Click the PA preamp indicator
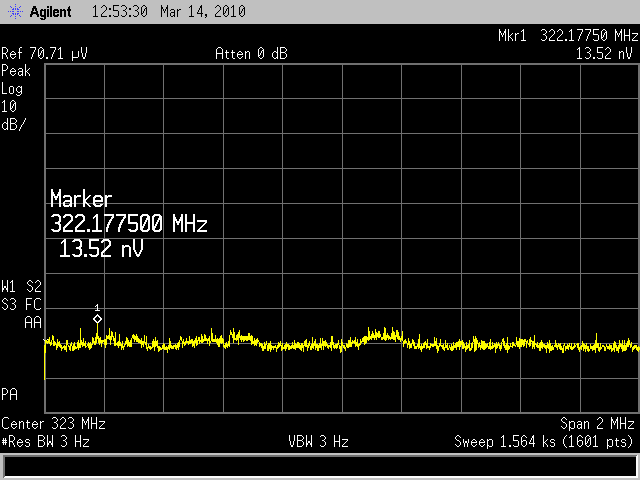640x480 pixels. coord(10,394)
